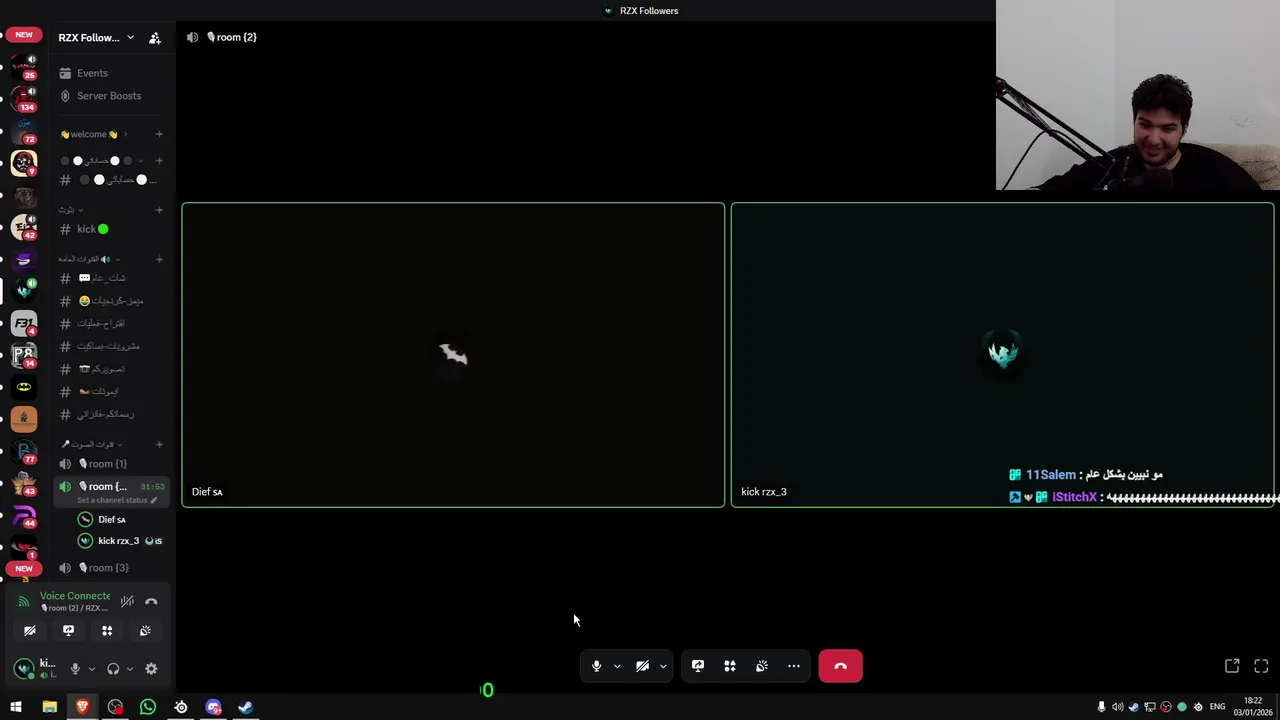The image size is (1280, 720).
Task: Click ENG language indicator in tray
Action: (x=1217, y=707)
